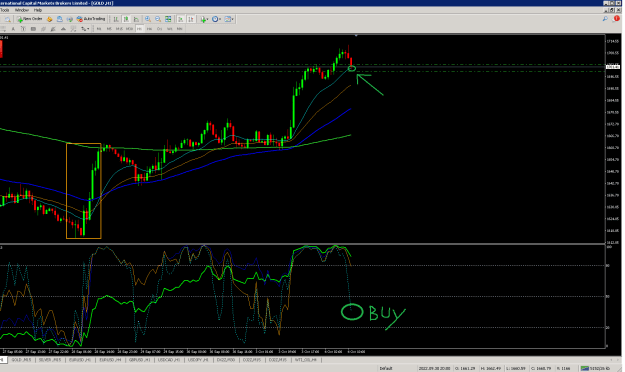Select the H1 timeframe button
This screenshot has width=625, height=372.
140,29
